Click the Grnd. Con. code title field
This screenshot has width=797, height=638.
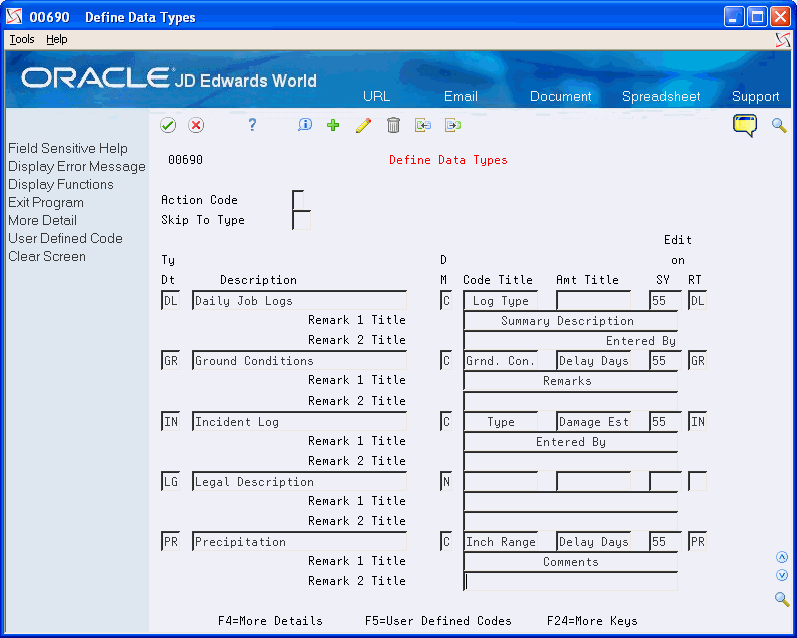pos(501,360)
